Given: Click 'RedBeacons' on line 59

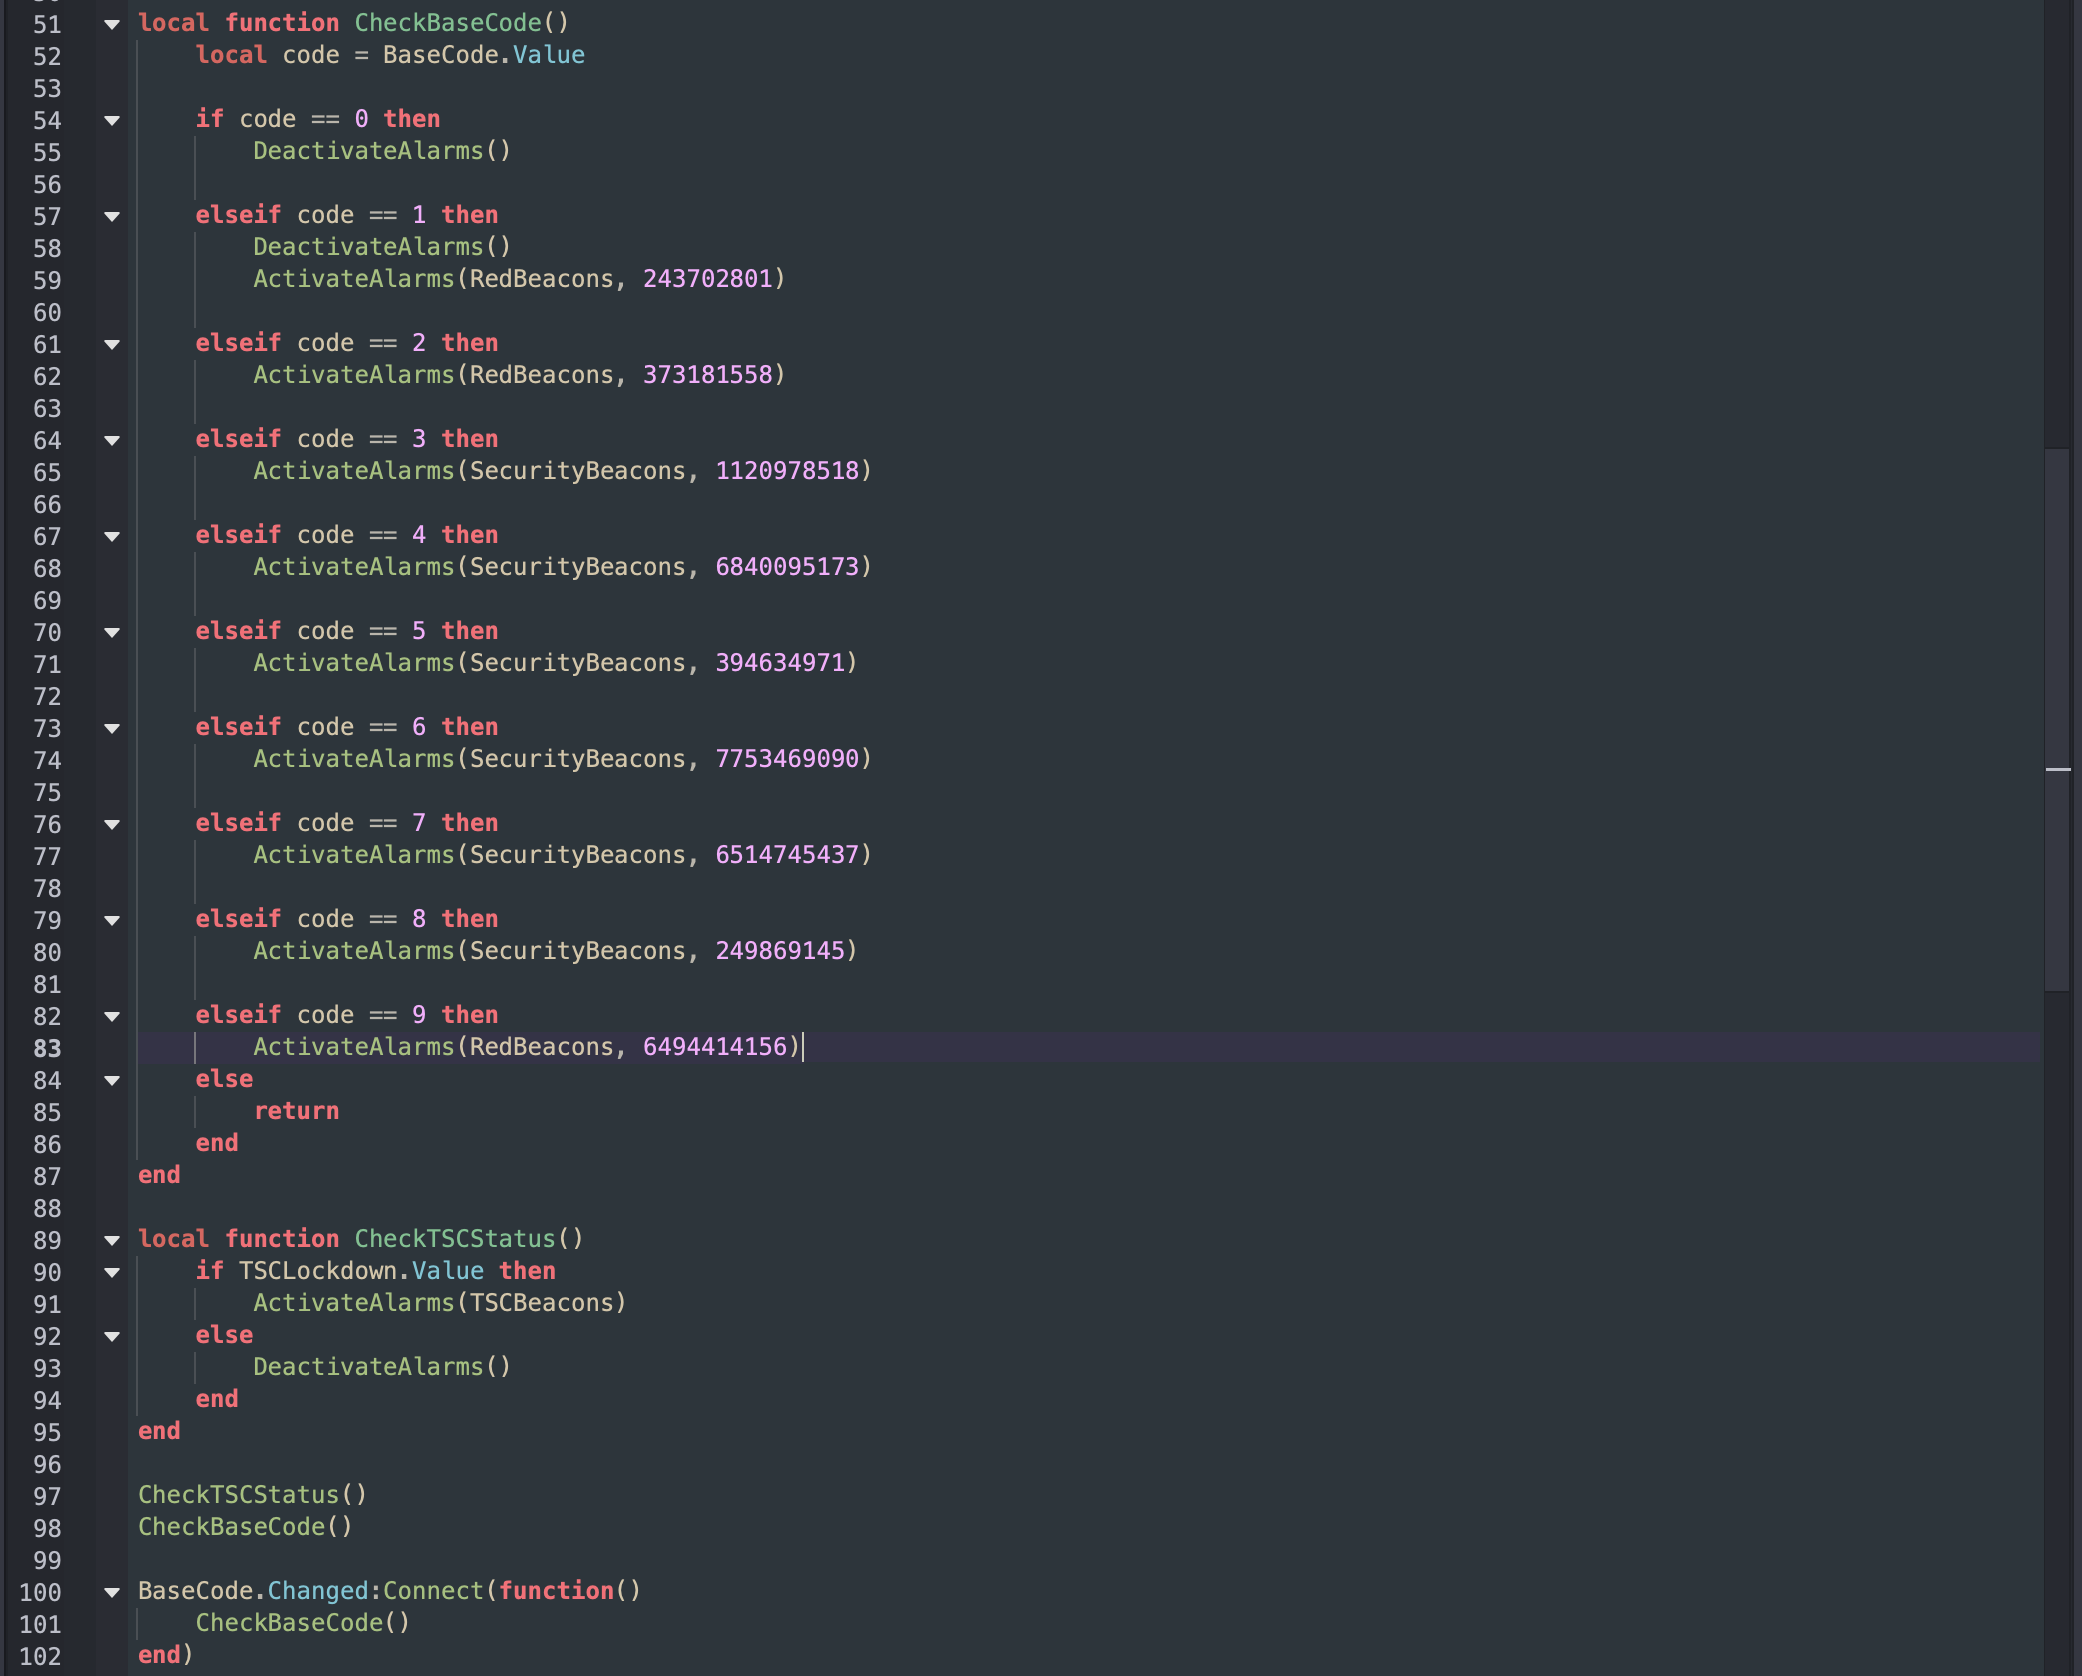Looking at the screenshot, I should pos(542,278).
